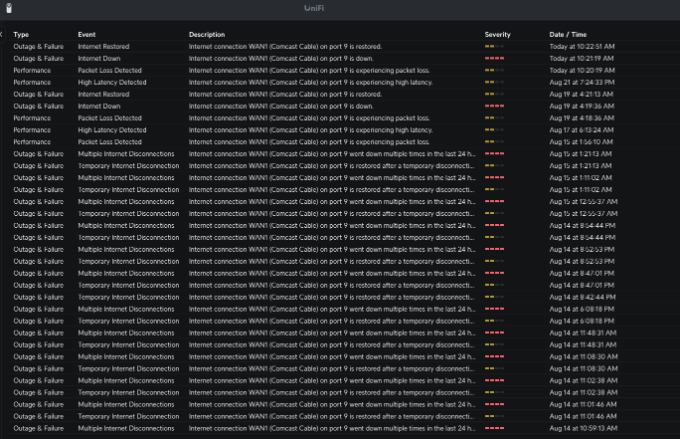
Task: Click the UniFi app icon in title bar
Action: pyautogui.click(x=9, y=8)
